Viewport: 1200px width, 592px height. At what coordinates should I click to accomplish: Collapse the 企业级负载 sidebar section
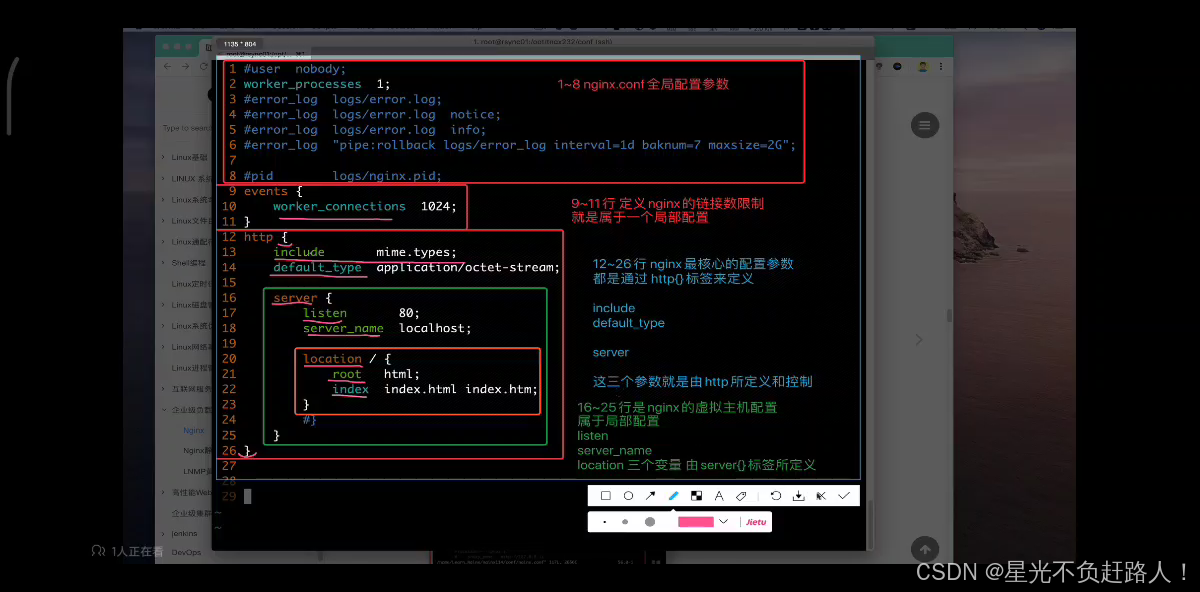pyautogui.click(x=186, y=409)
